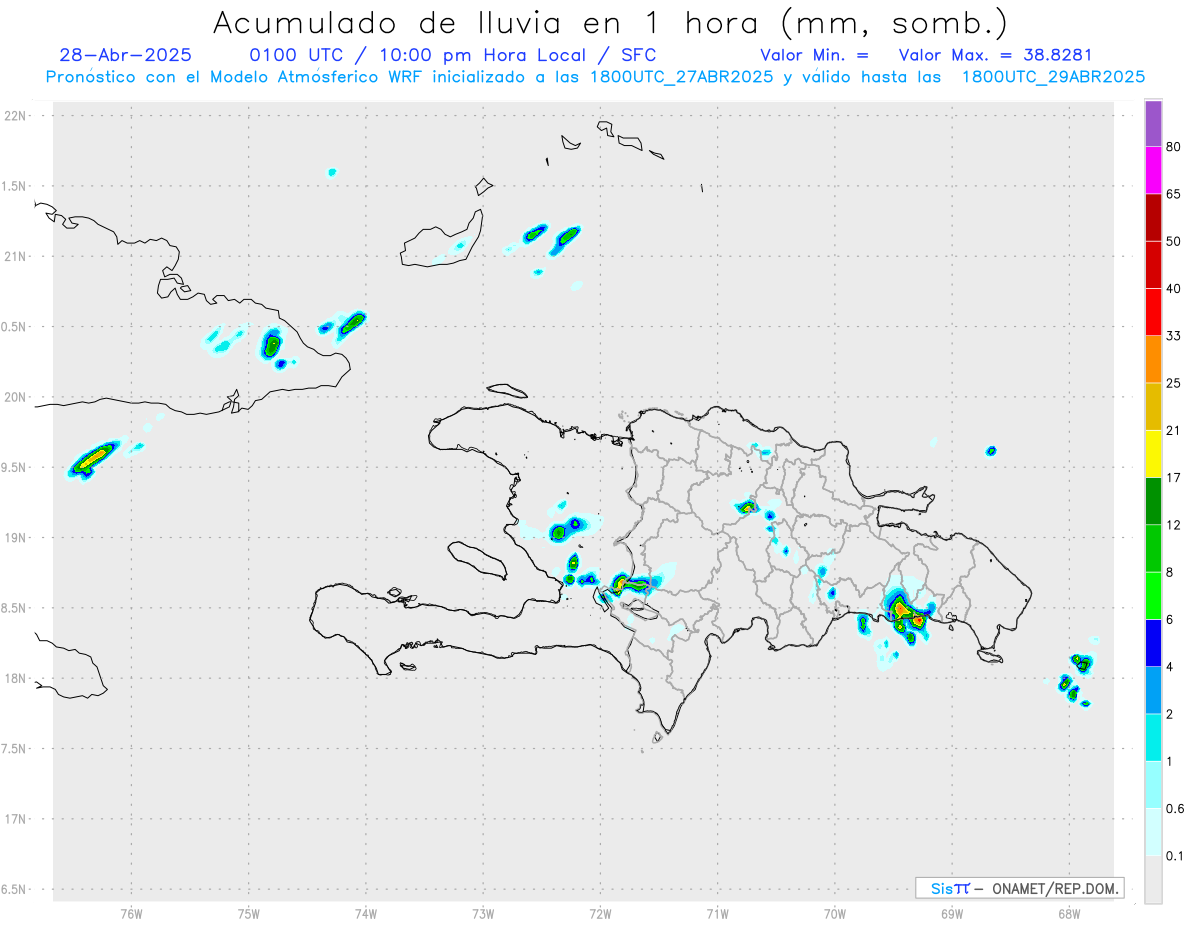Click the '18N' latitude label

point(17,678)
